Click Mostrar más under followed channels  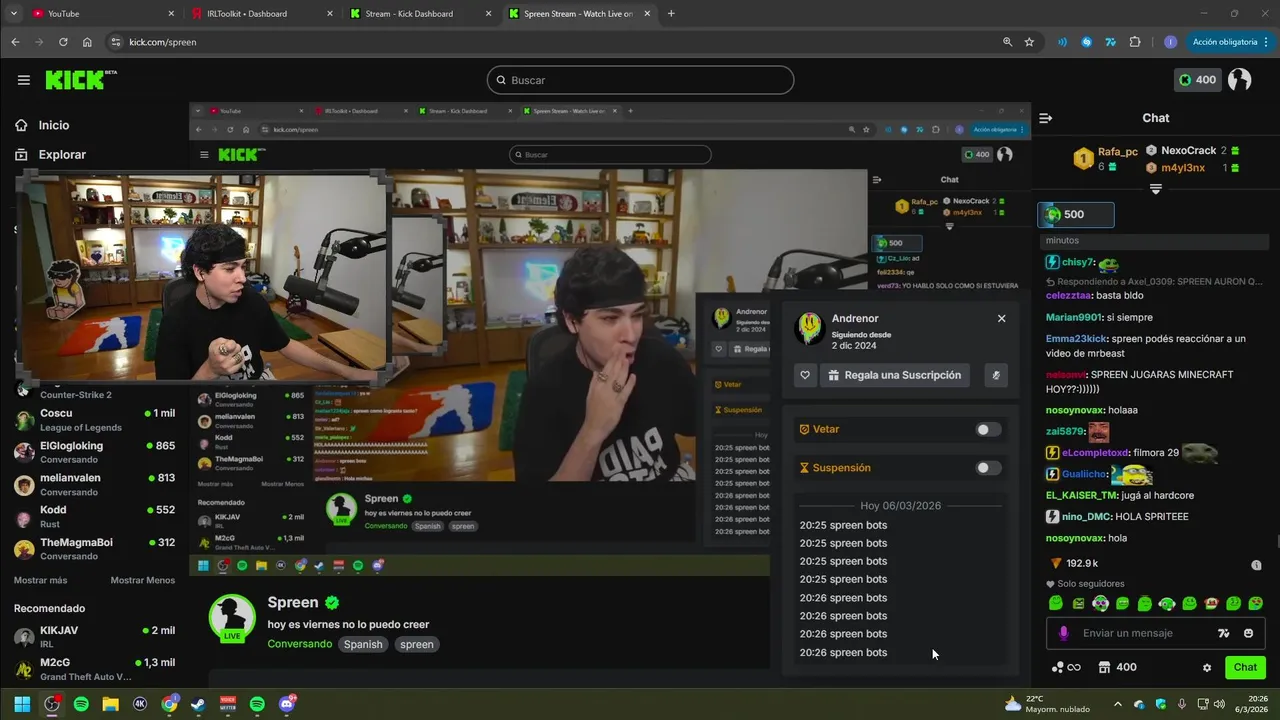(40, 580)
